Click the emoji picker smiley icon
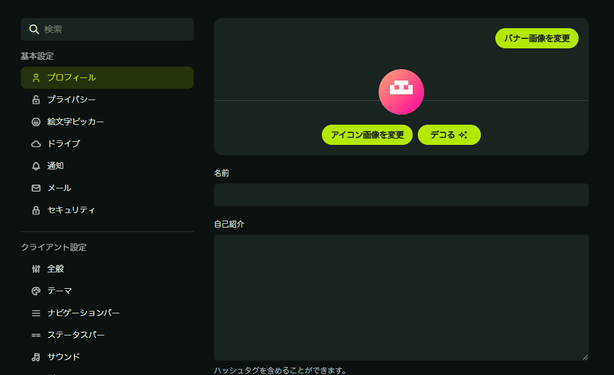The image size is (614, 375). (36, 122)
